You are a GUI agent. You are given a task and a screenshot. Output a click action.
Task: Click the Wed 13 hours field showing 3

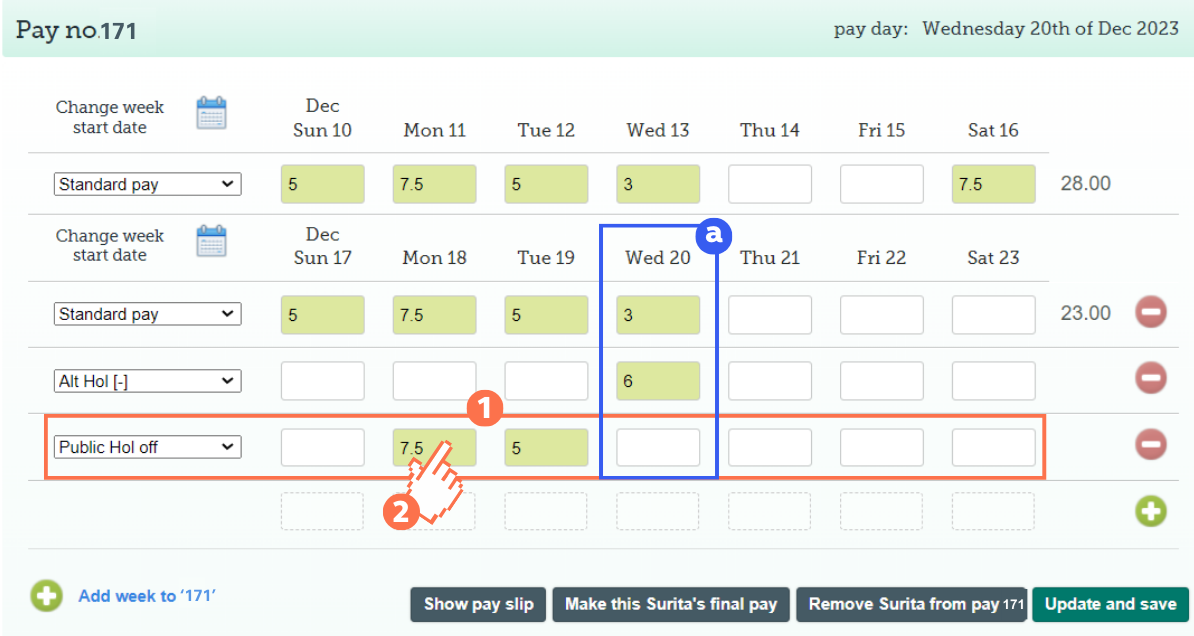pos(658,184)
